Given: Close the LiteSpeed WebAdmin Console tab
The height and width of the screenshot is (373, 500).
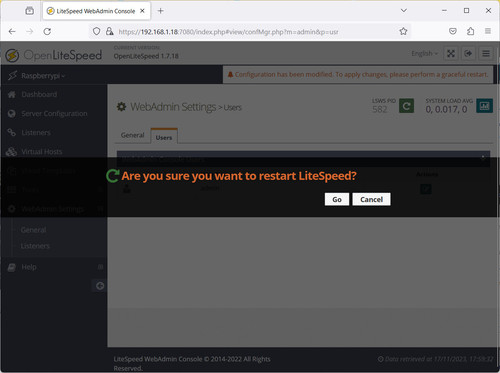Looking at the screenshot, I should point(142,11).
